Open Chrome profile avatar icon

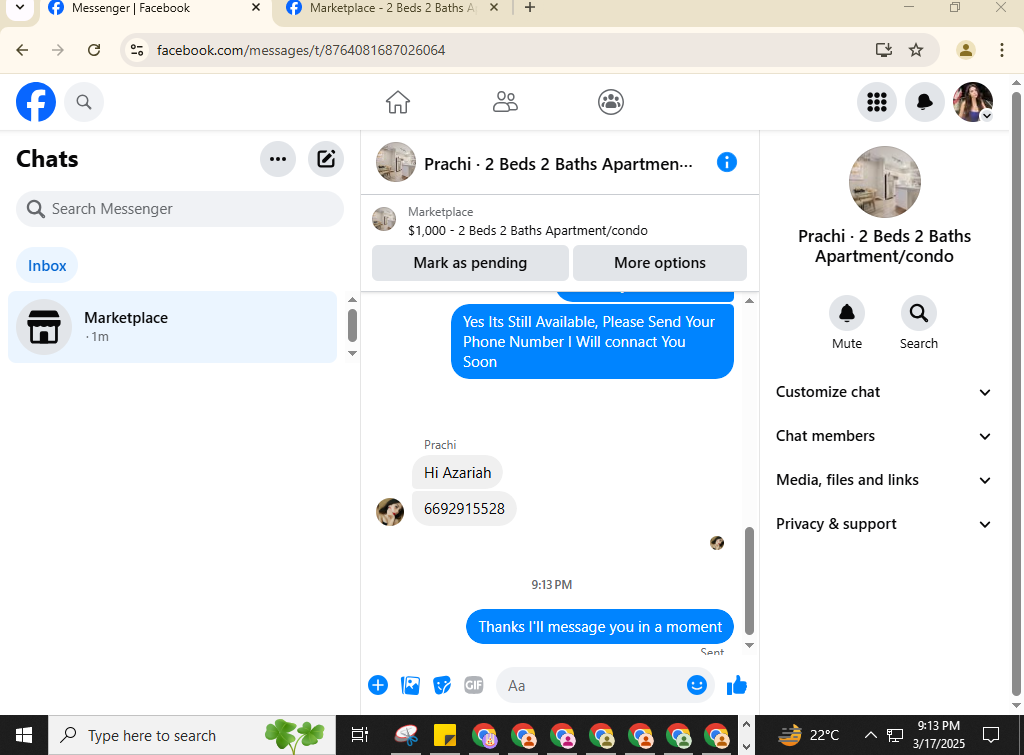click(965, 50)
